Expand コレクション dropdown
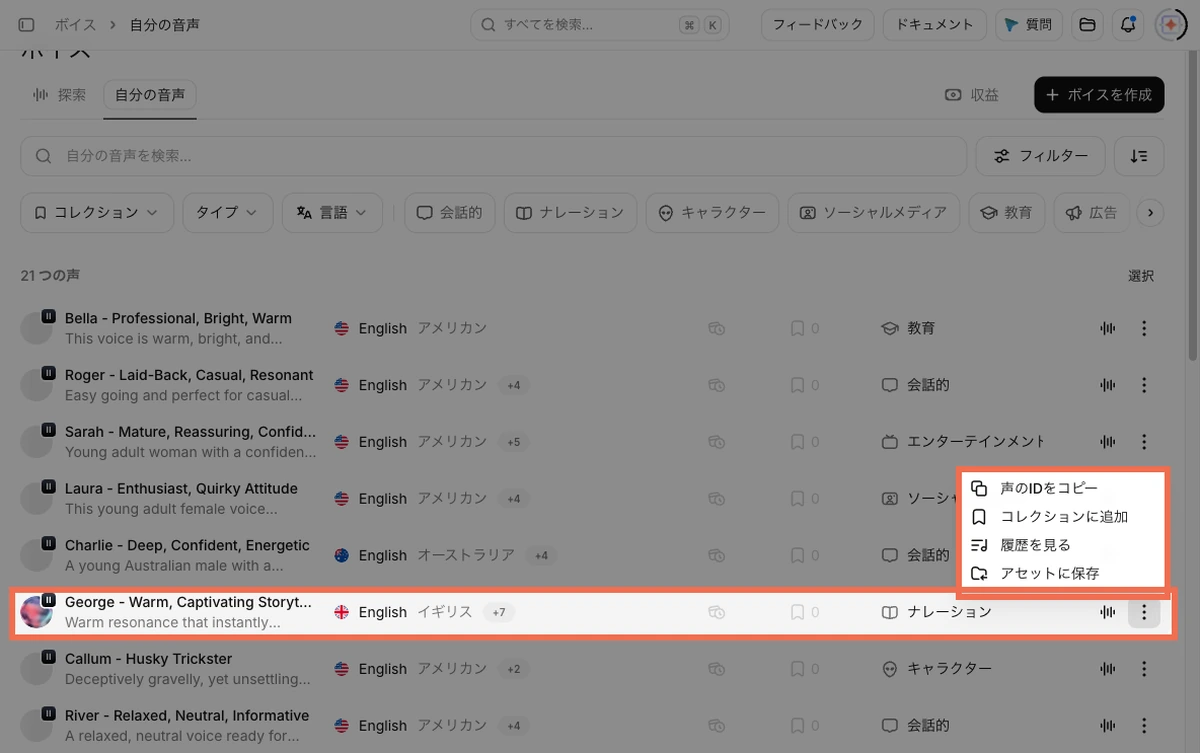The height and width of the screenshot is (753, 1200). (97, 213)
